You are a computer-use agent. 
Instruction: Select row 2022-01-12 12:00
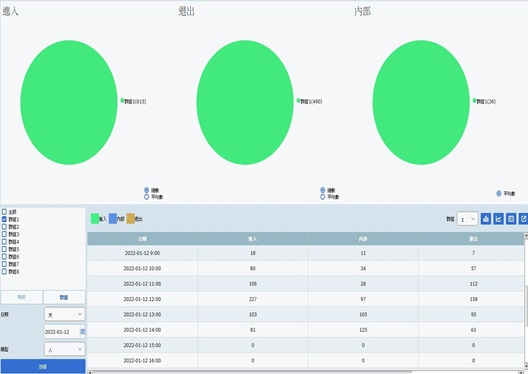(x=305, y=299)
